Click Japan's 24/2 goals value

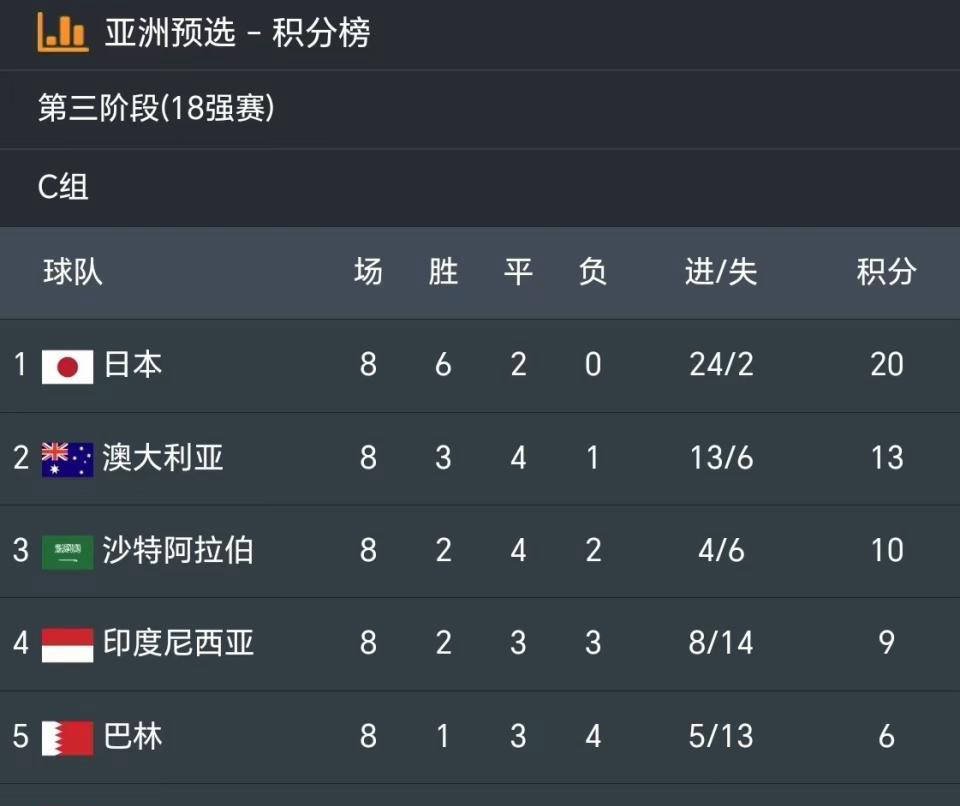click(721, 364)
